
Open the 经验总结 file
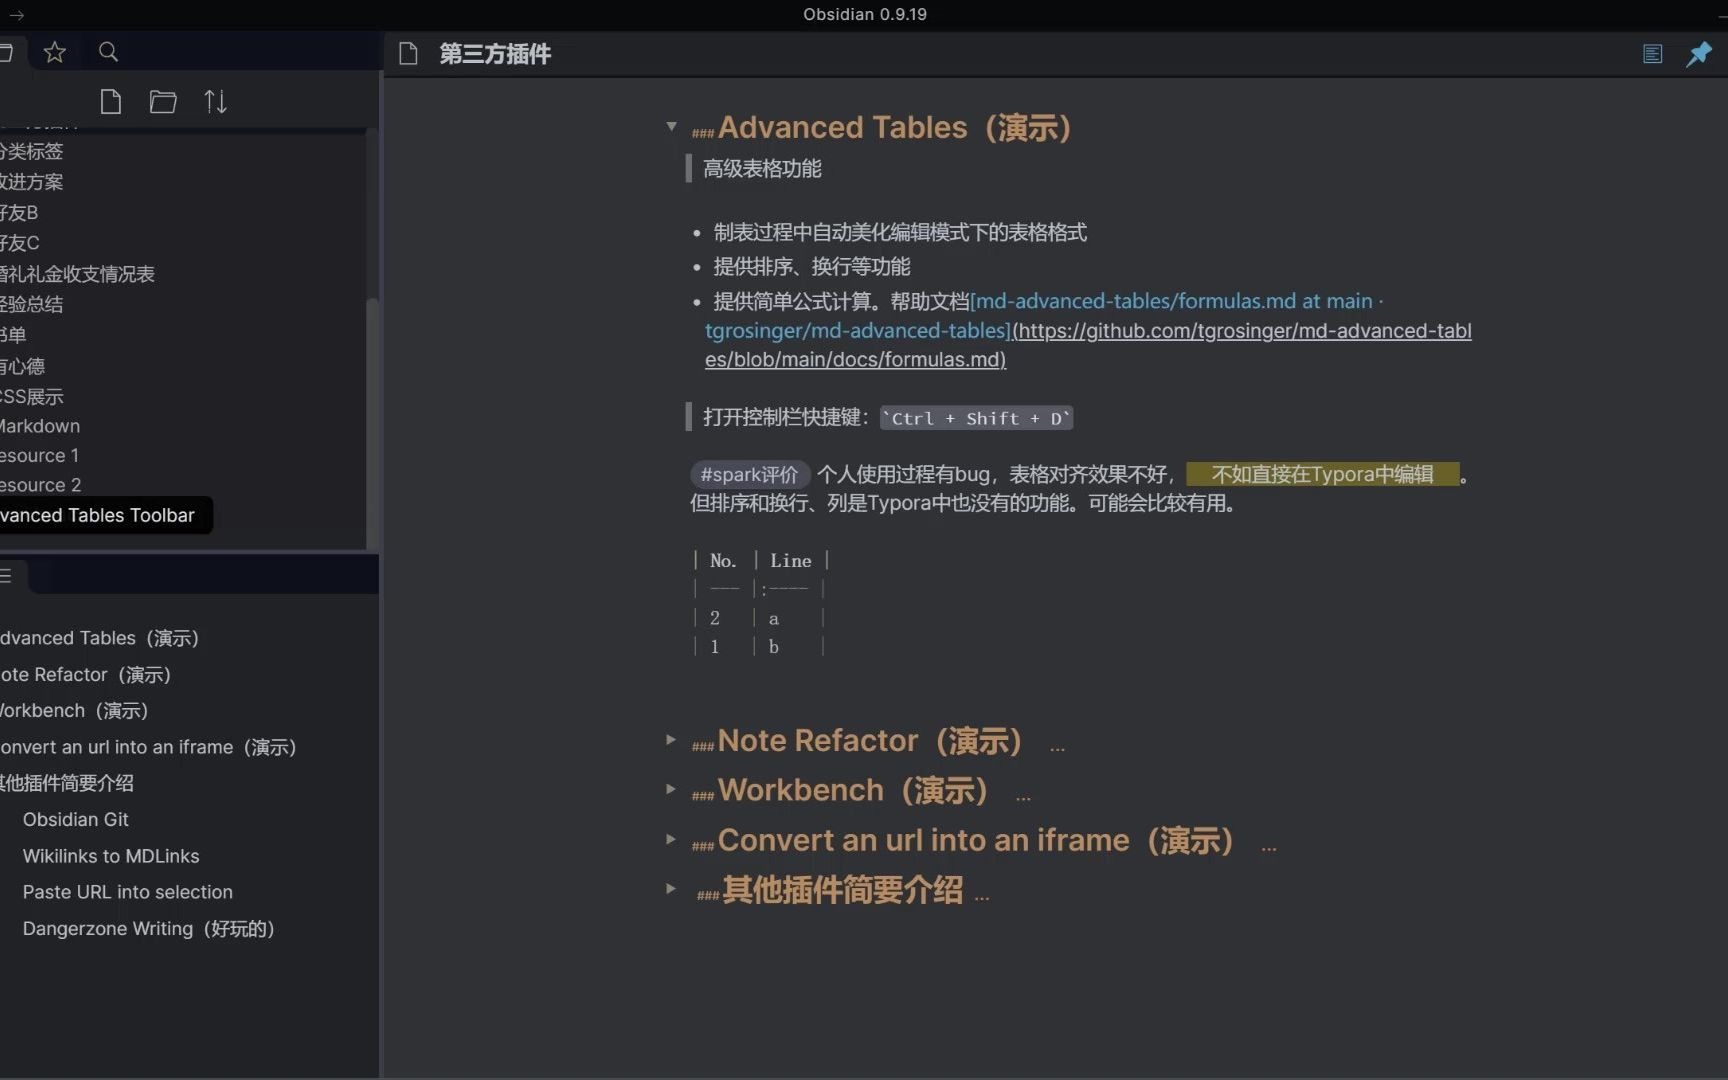coord(31,304)
